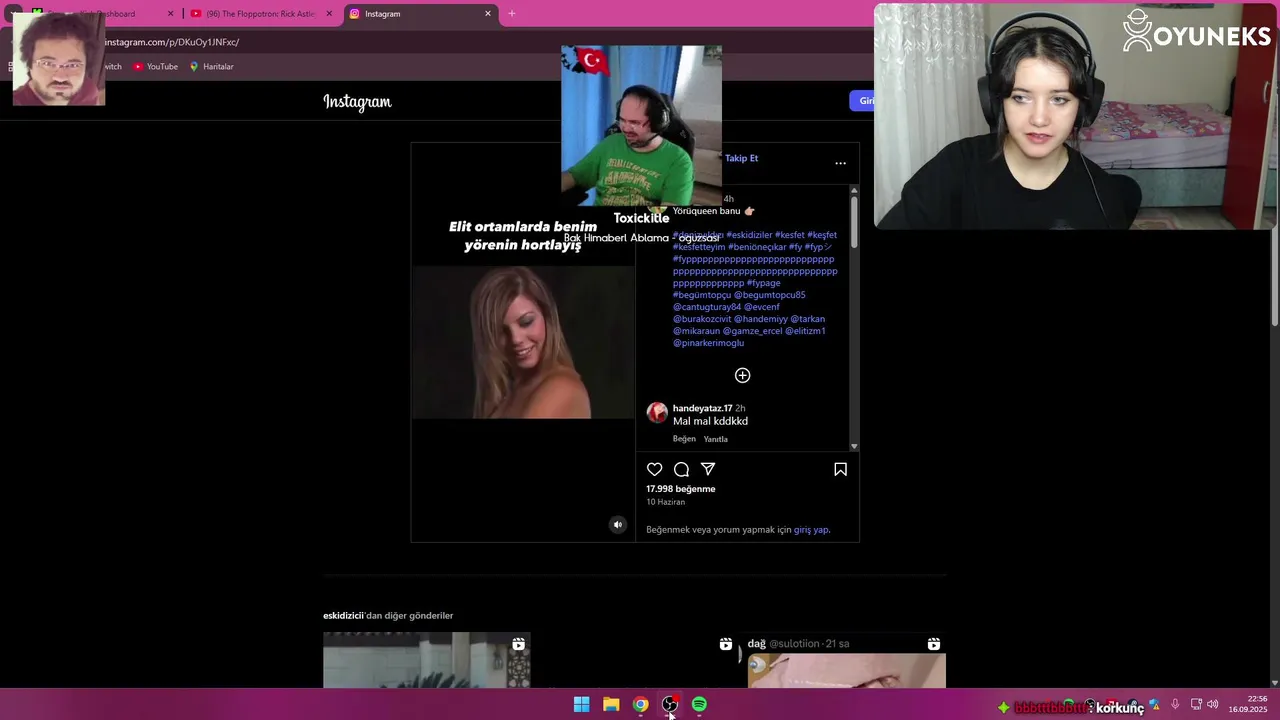Click Beğen under handeyataz.17 comment

click(684, 439)
